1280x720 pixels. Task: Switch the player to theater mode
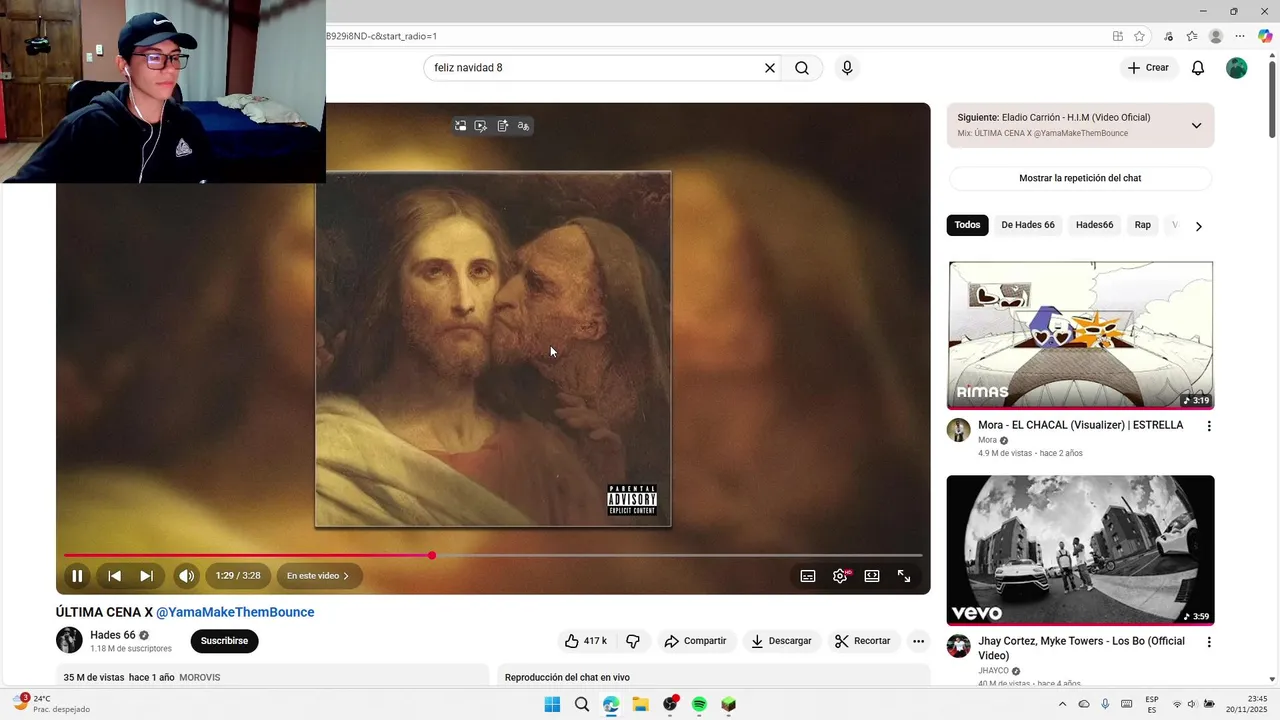click(x=872, y=576)
